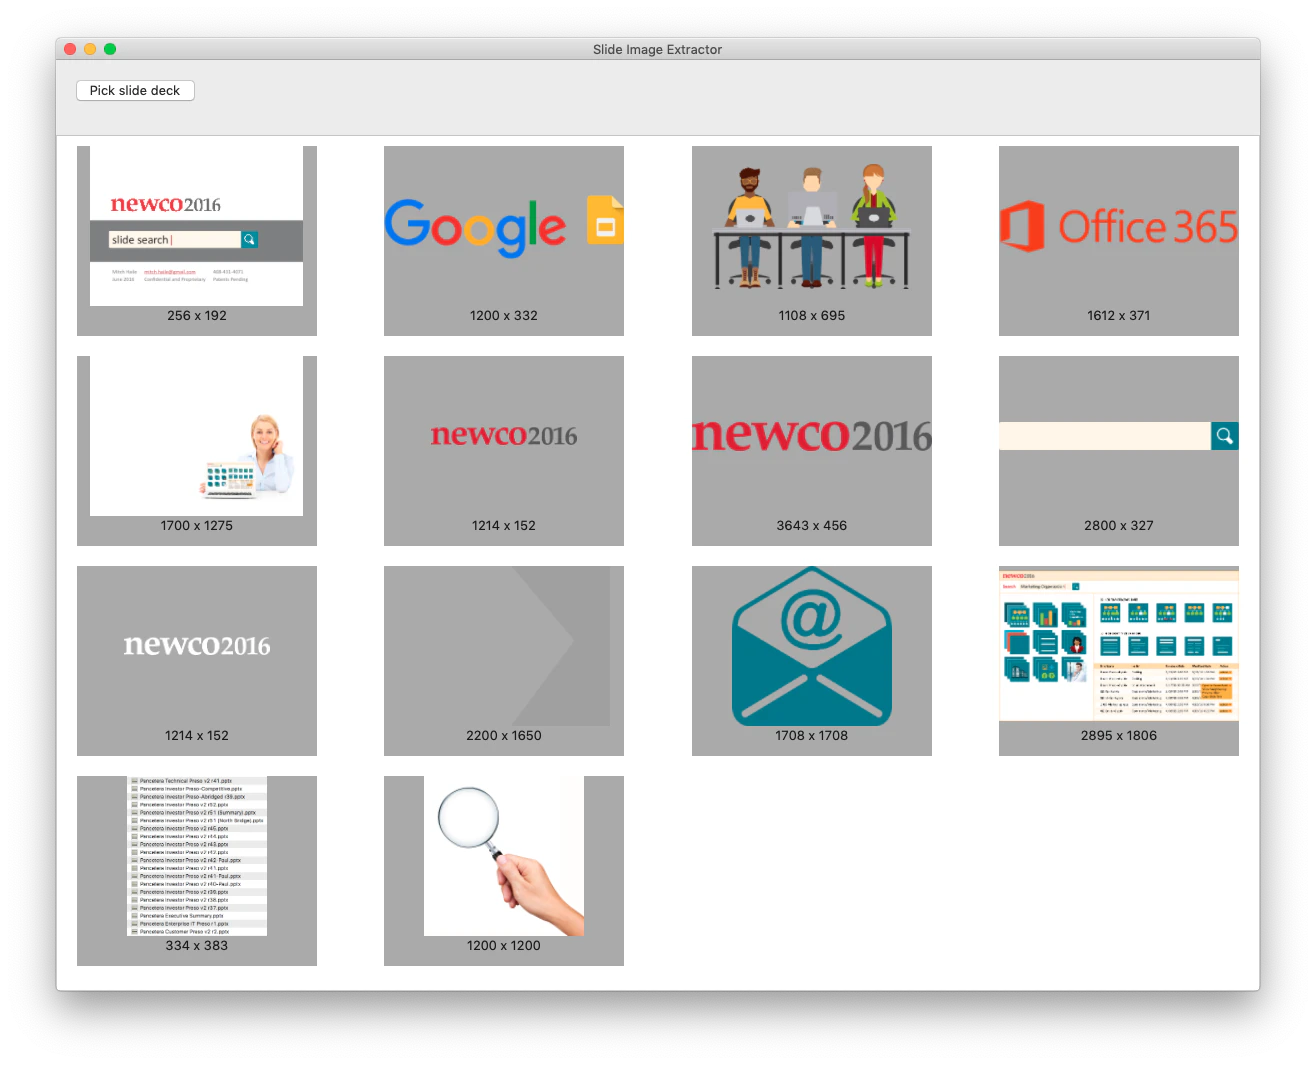
Task: Click the 1200 x 332 size label
Action: click(504, 315)
